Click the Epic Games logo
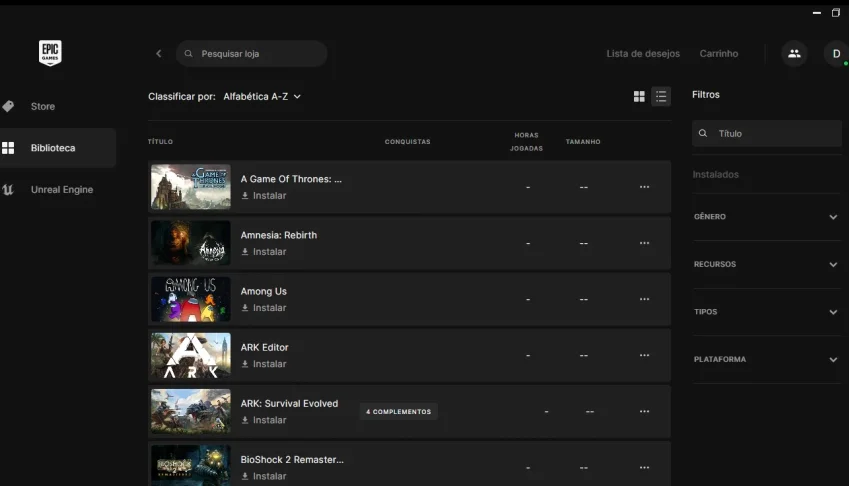 point(50,53)
